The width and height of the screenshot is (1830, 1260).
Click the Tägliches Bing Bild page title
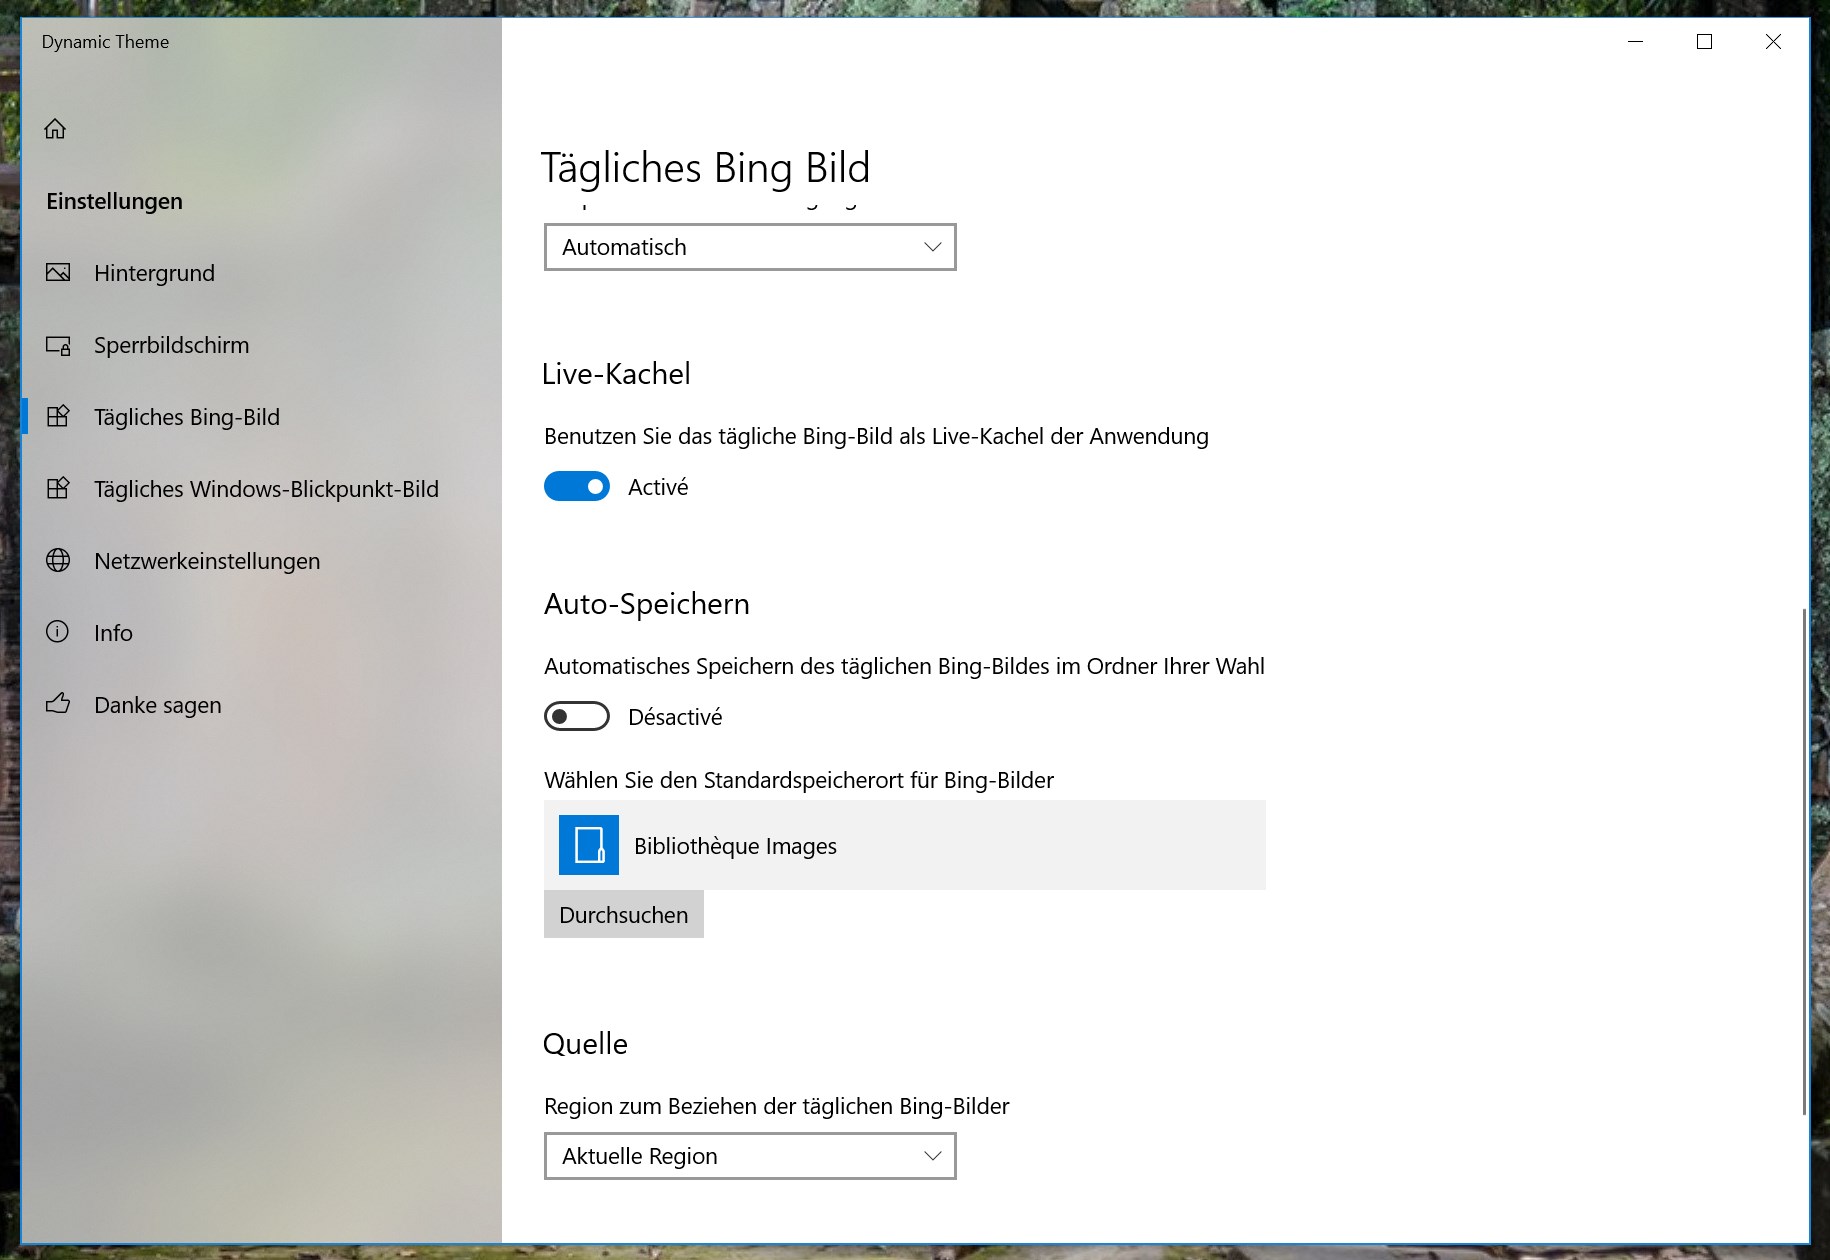(x=706, y=167)
